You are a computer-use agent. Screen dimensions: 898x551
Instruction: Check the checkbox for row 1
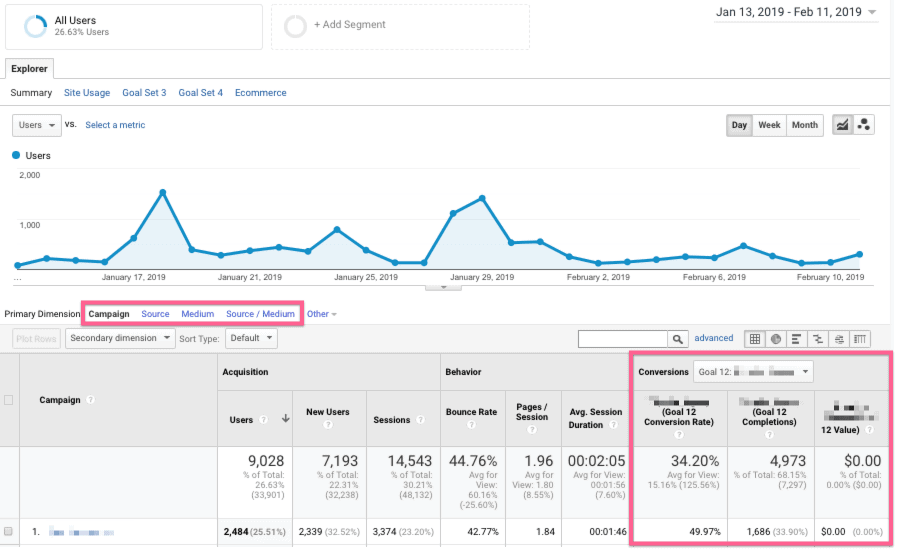click(x=9, y=532)
